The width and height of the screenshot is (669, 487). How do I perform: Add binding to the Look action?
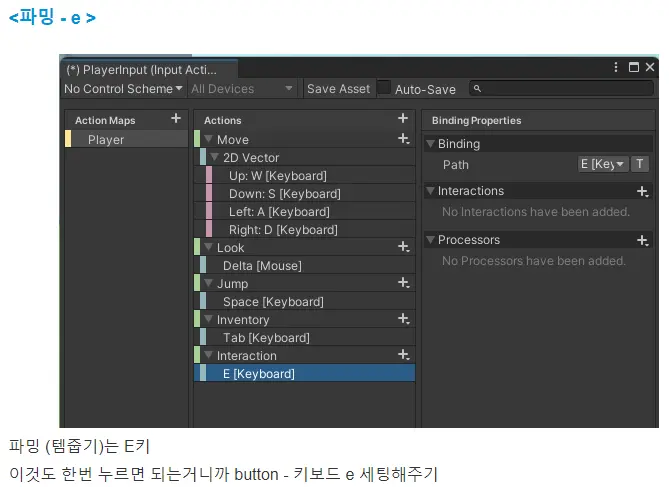(x=404, y=247)
